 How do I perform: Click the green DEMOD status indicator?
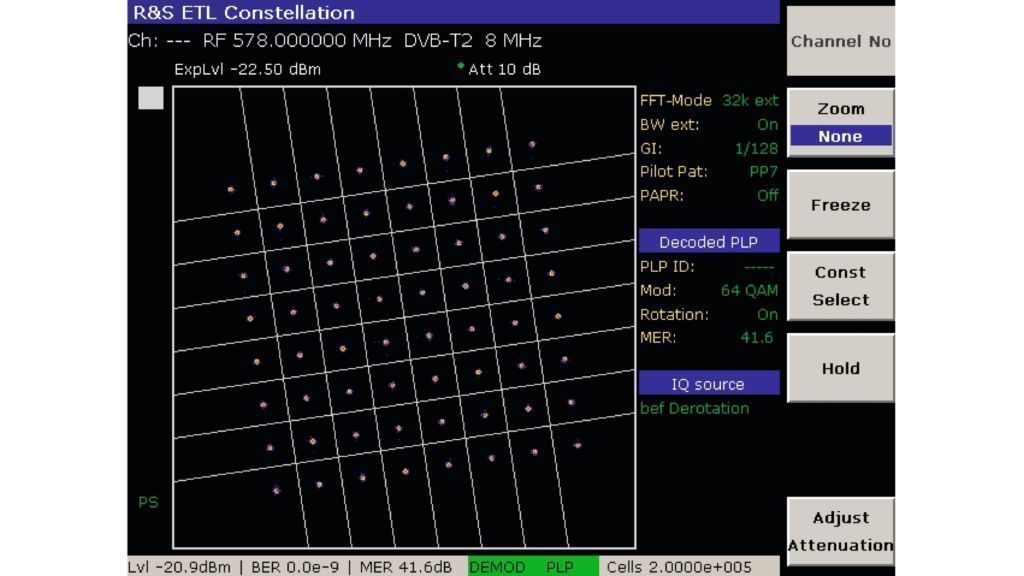pos(497,567)
